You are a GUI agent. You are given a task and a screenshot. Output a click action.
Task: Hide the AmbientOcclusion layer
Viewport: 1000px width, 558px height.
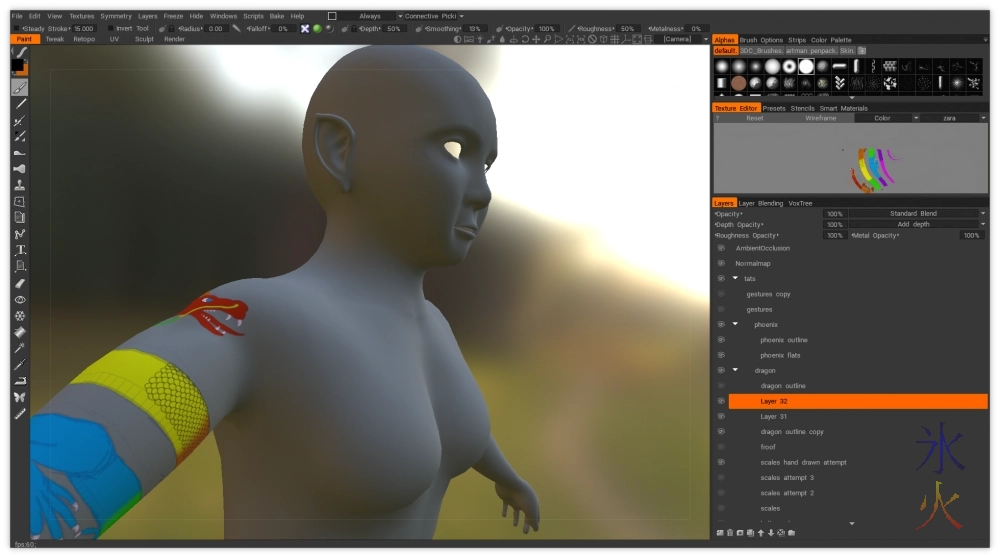pos(720,248)
